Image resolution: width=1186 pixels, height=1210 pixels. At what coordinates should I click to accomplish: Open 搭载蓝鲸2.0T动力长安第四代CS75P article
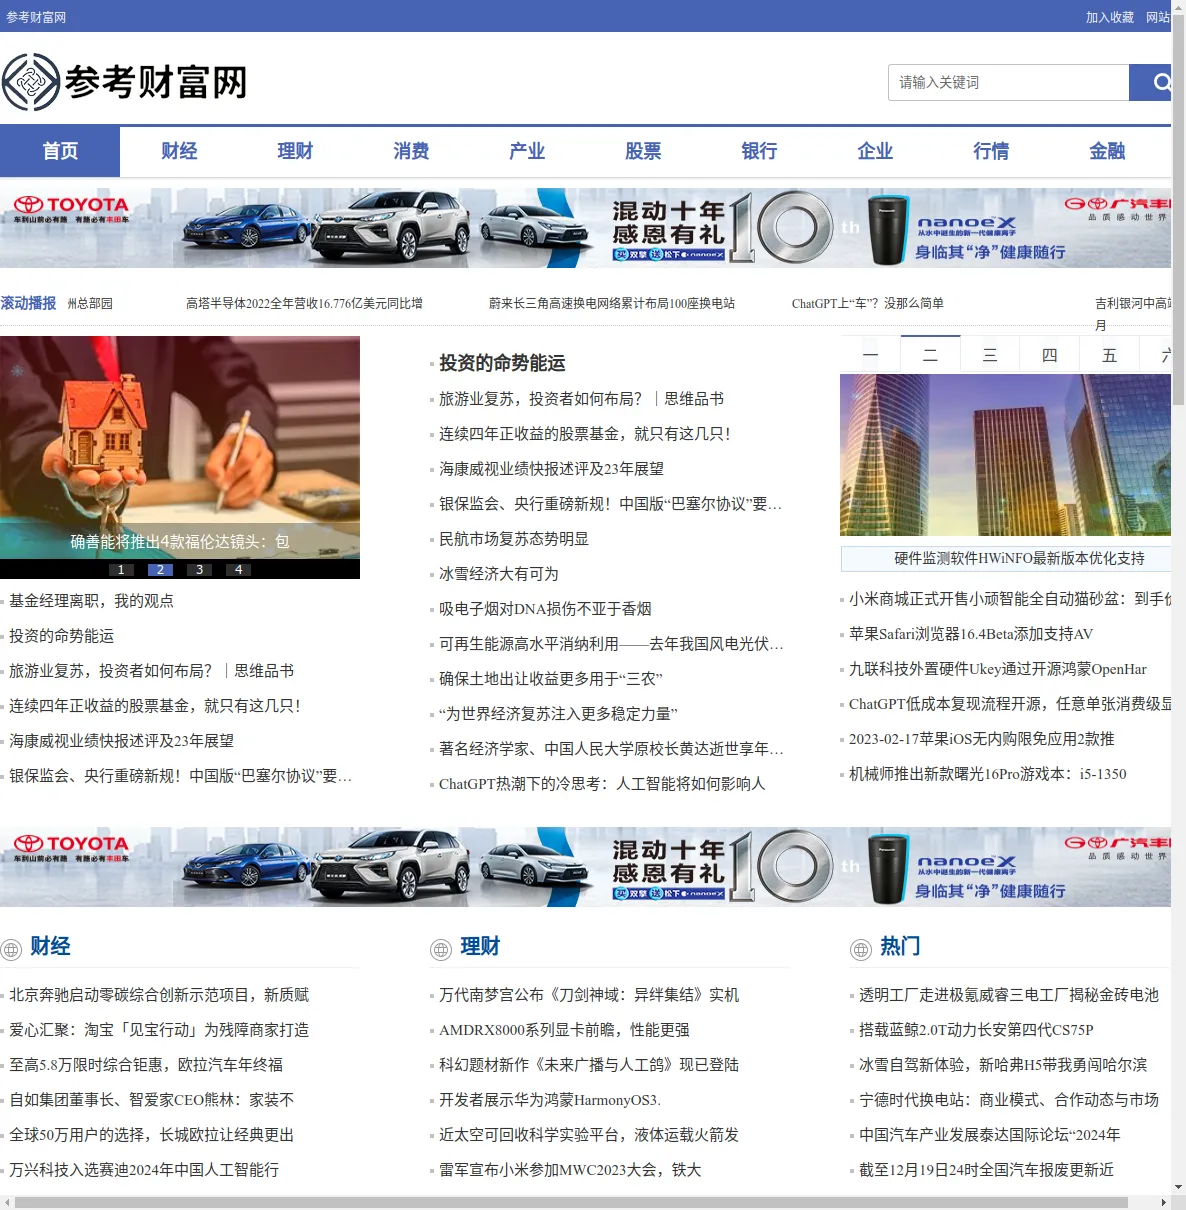click(976, 1030)
